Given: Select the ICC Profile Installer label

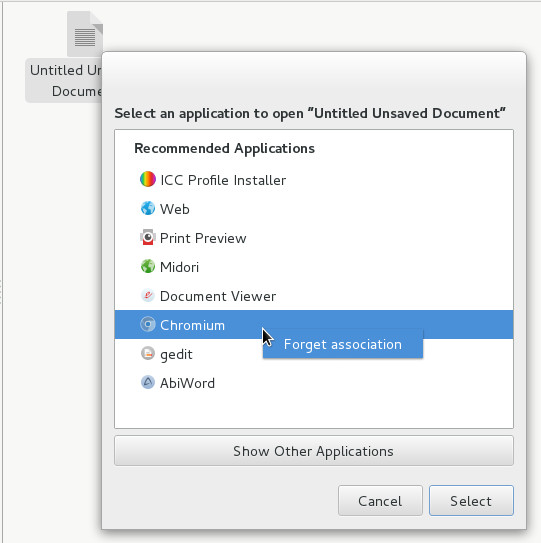Looking at the screenshot, I should pos(223,180).
